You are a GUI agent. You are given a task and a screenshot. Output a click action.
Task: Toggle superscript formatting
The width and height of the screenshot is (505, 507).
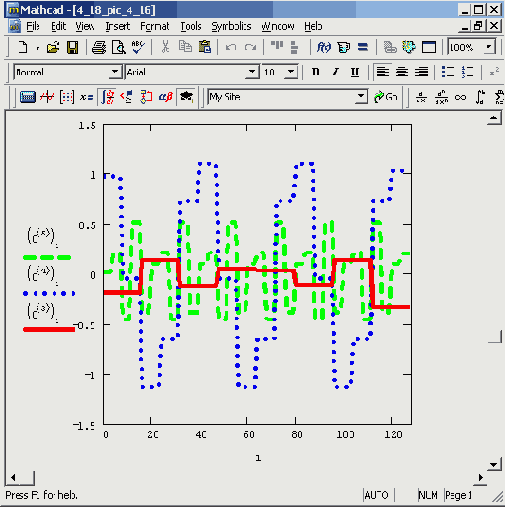pyautogui.click(x=494, y=72)
